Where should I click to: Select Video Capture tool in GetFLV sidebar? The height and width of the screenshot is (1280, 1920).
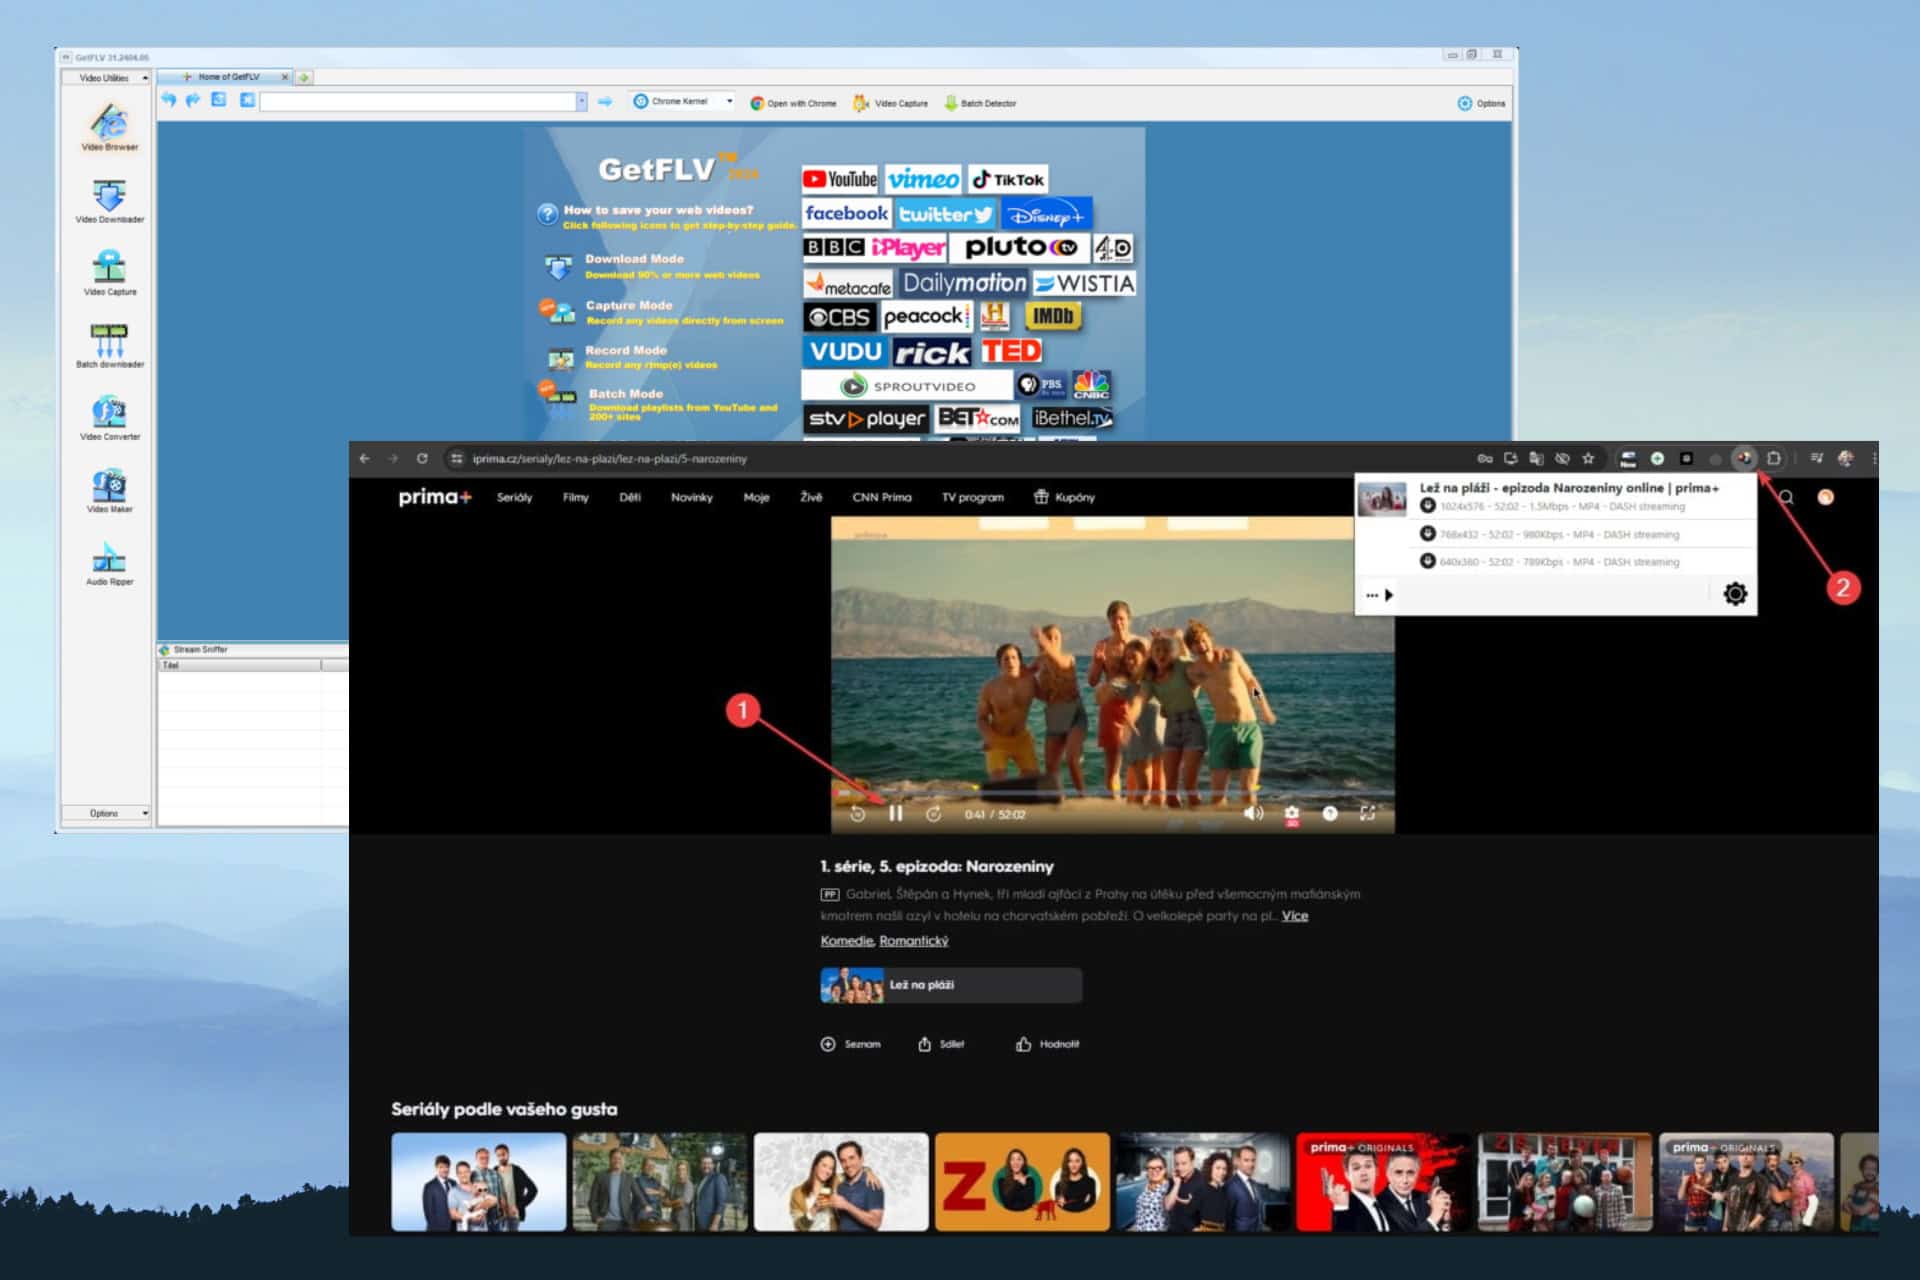110,272
